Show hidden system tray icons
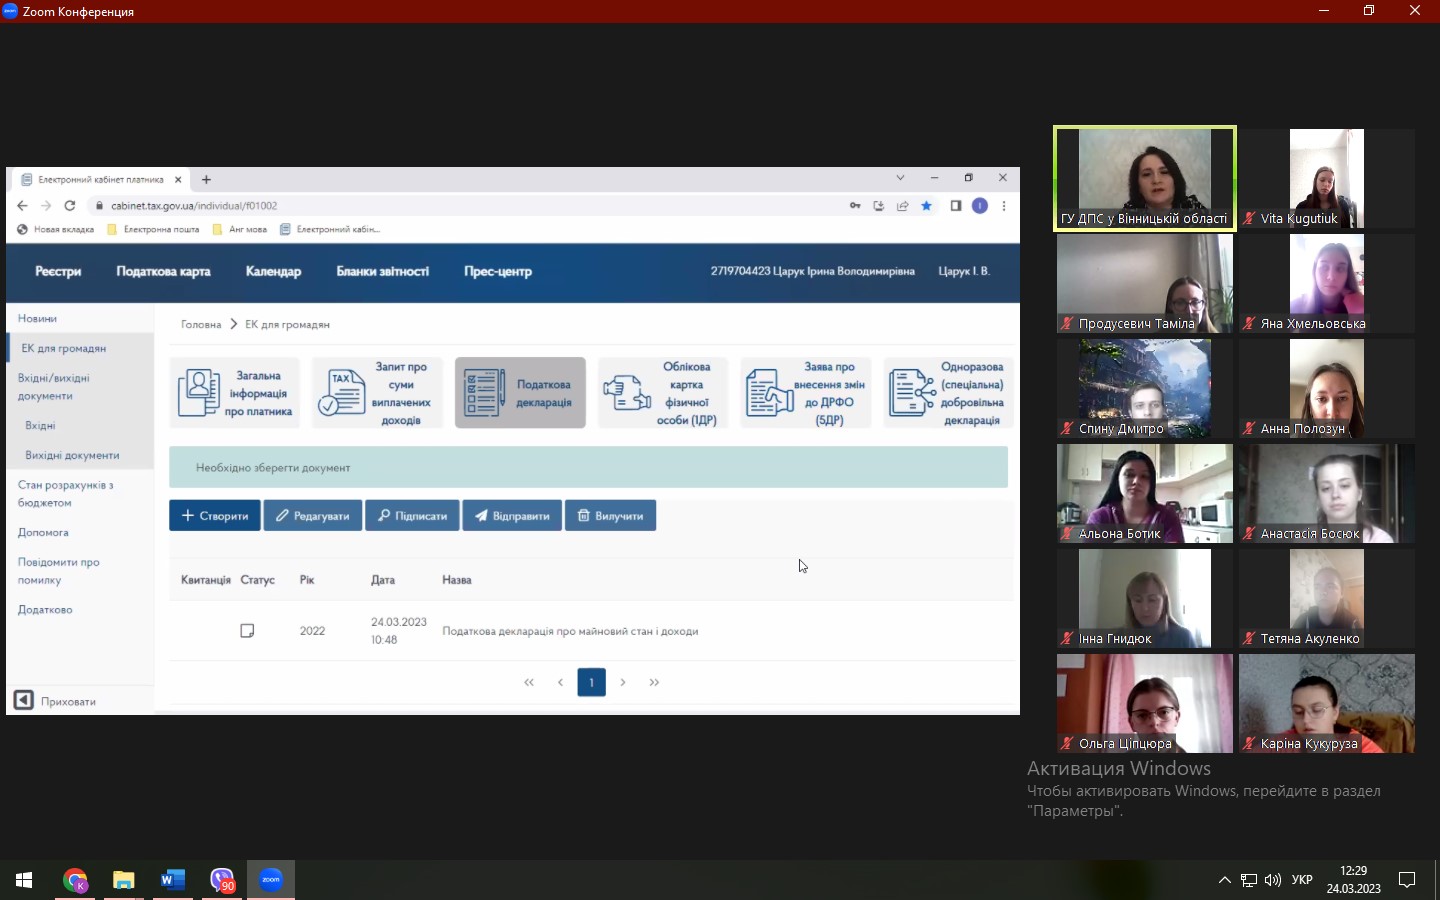The height and width of the screenshot is (900, 1440). pyautogui.click(x=1224, y=880)
